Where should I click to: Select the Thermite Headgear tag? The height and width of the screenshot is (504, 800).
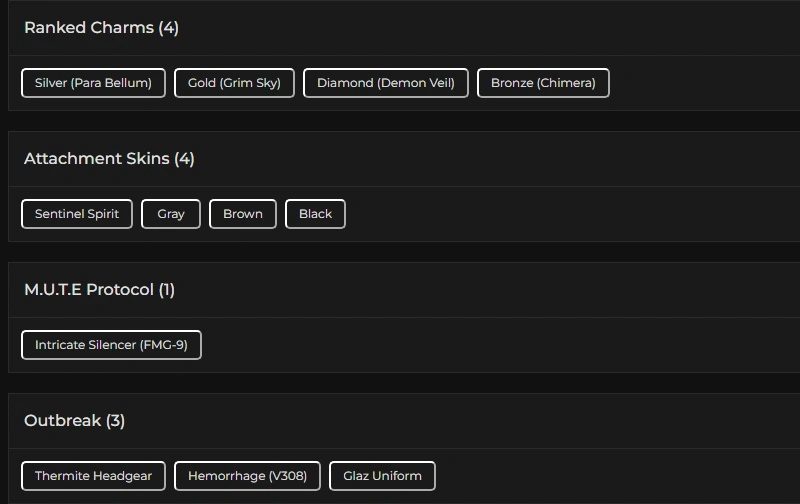(93, 476)
